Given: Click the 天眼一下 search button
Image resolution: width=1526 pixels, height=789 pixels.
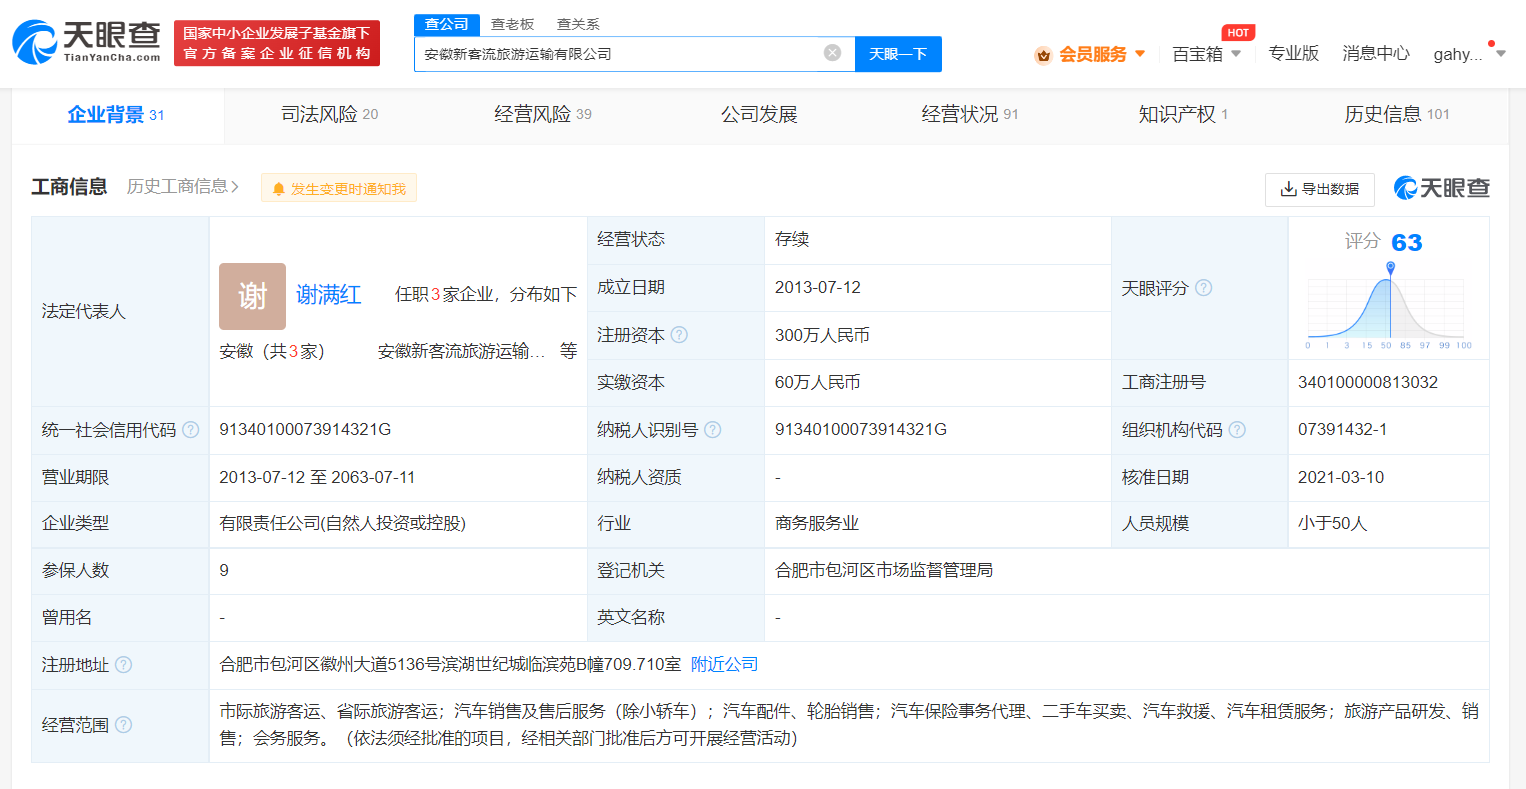Looking at the screenshot, I should (x=898, y=53).
